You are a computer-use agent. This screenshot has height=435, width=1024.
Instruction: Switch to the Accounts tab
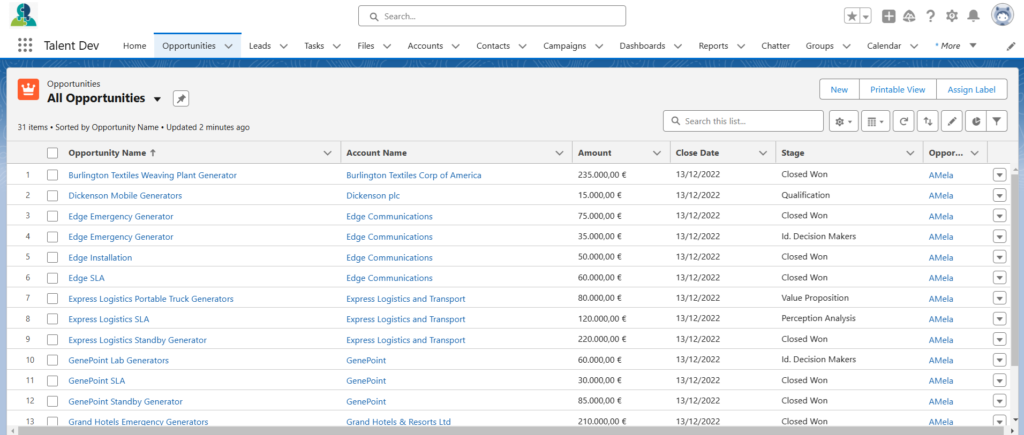[x=425, y=46]
